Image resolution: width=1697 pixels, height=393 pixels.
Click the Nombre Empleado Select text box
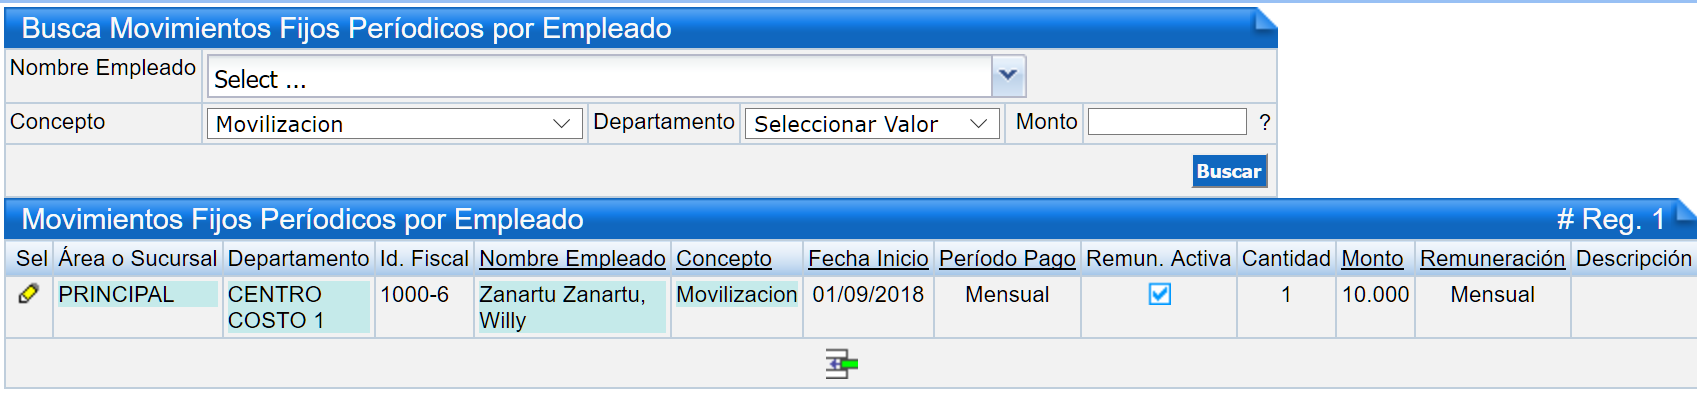(600, 77)
